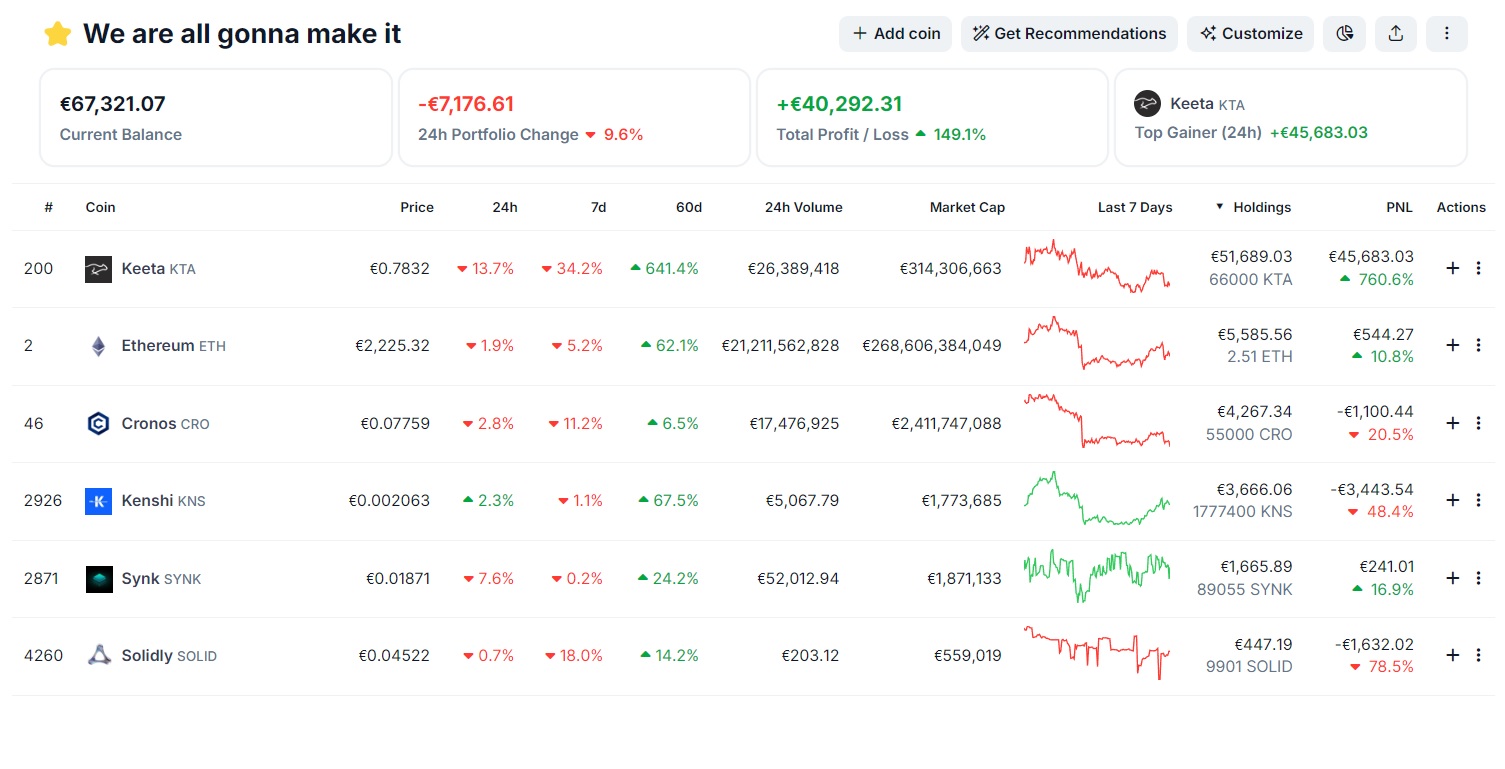The height and width of the screenshot is (769, 1505).
Task: Open the Cronos CRO coin link
Action: coord(165,423)
